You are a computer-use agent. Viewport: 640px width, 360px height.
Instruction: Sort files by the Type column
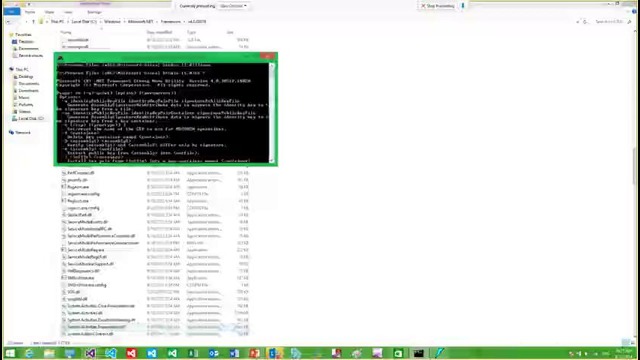pos(191,32)
